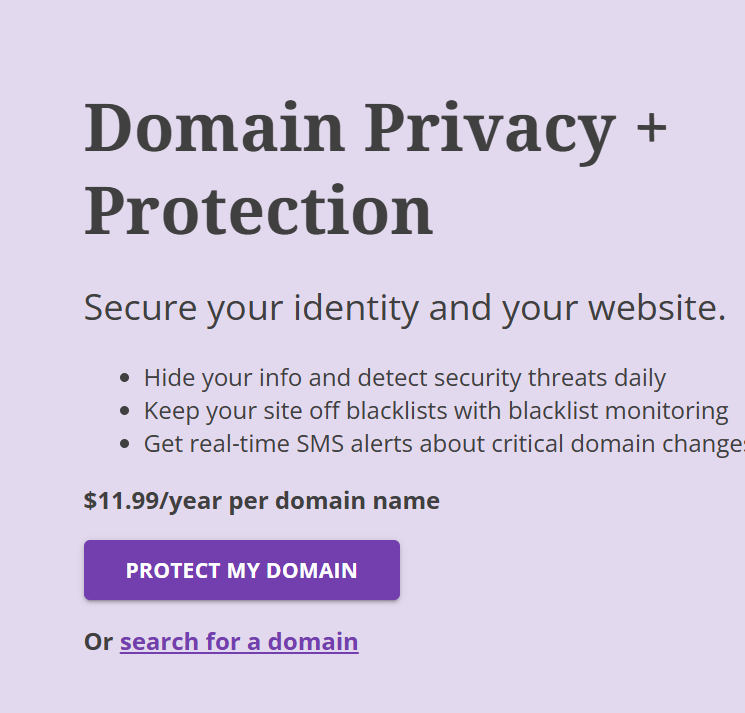
Task: Click the words per domain name
Action: pyautogui.click(x=334, y=501)
